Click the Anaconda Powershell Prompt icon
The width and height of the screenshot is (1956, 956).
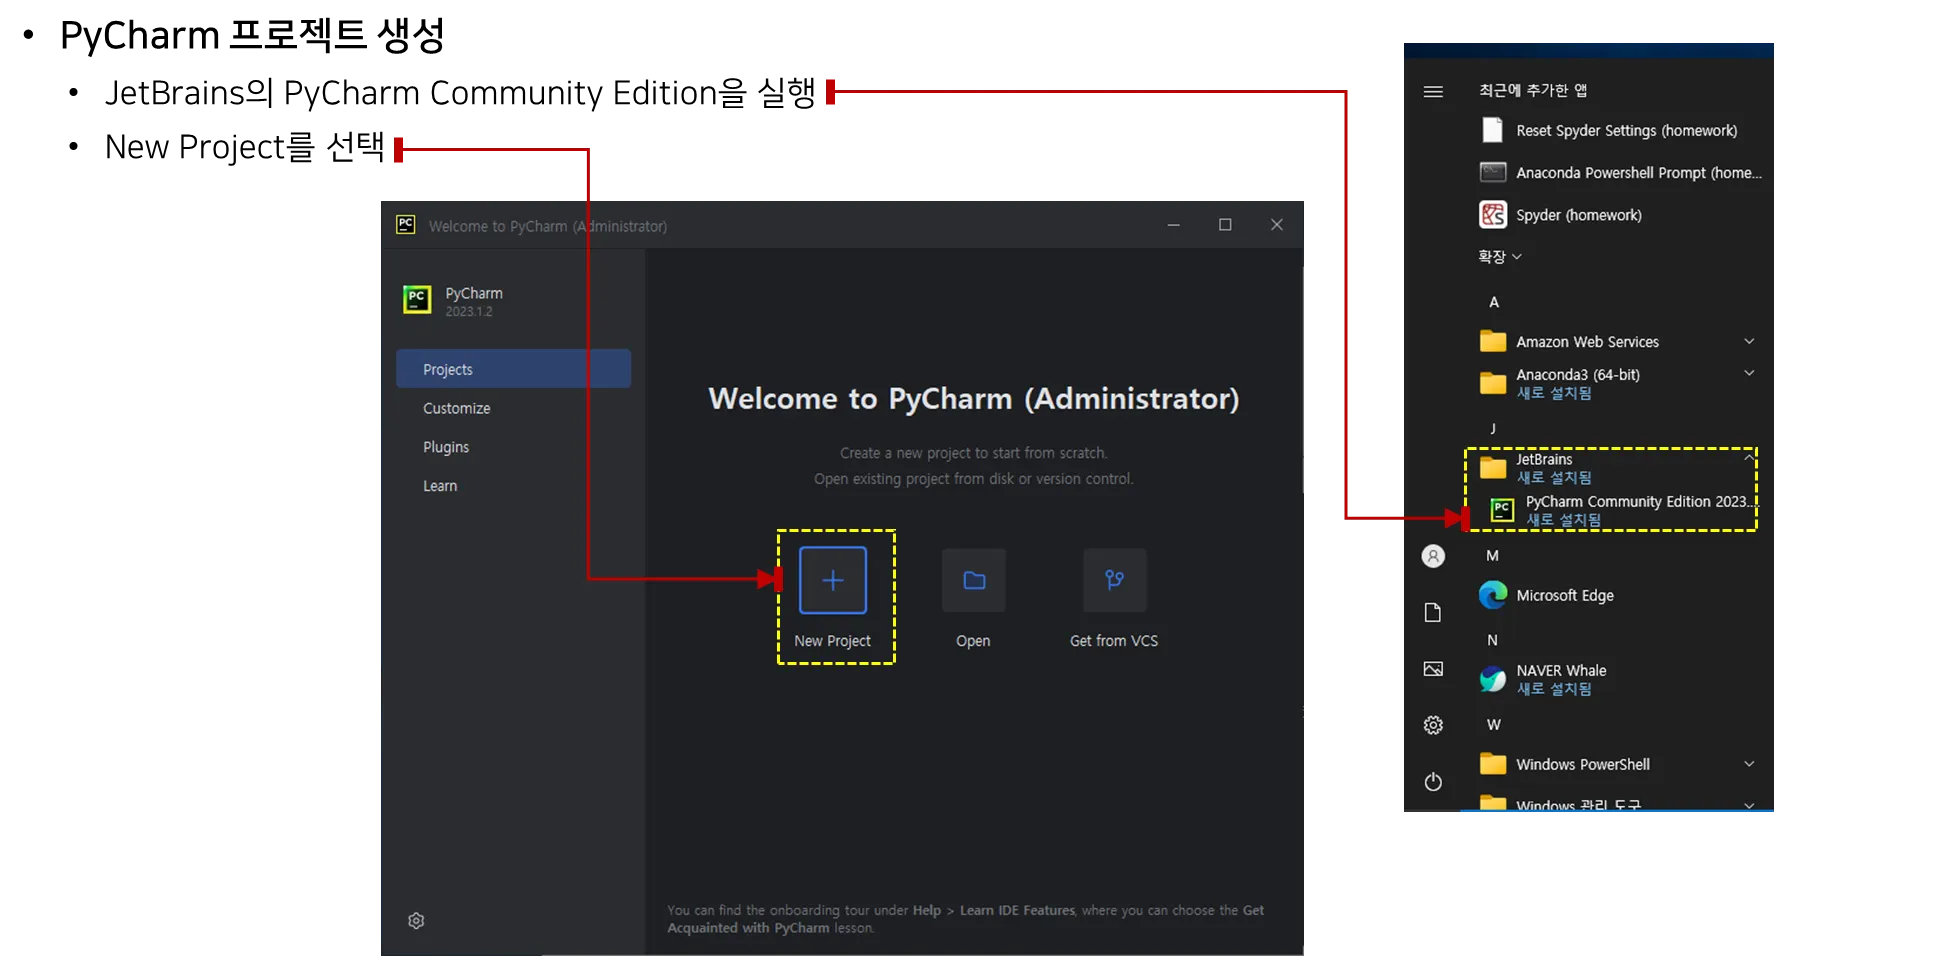click(1493, 172)
